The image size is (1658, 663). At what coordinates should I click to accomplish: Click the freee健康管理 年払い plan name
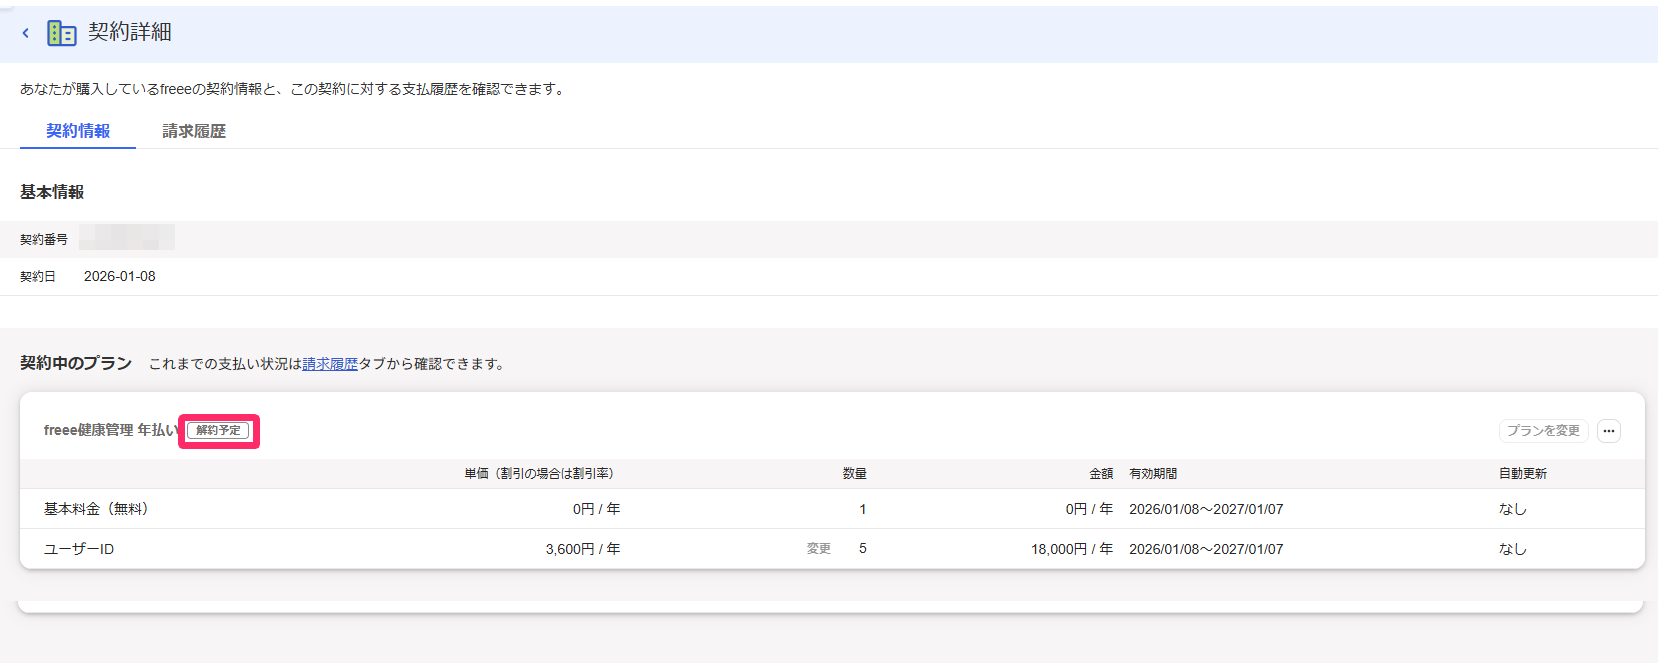pos(110,430)
